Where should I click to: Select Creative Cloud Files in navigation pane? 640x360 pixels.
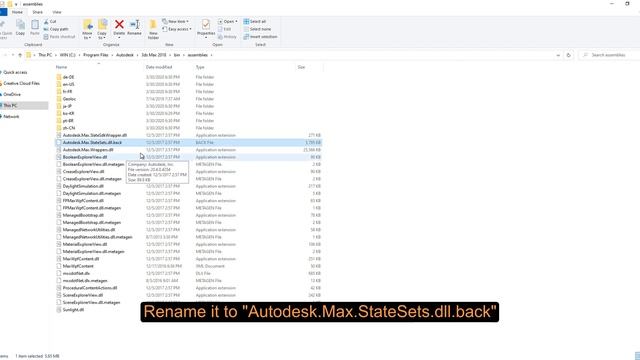click(x=22, y=83)
